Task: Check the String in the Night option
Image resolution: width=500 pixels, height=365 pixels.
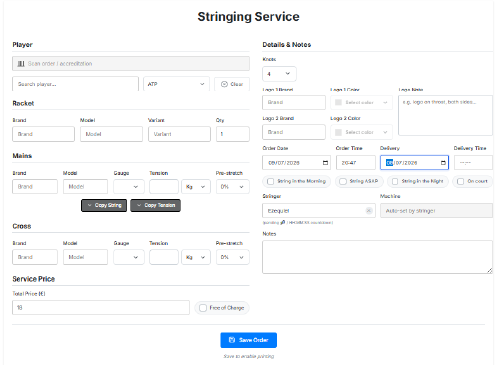Action: point(395,181)
